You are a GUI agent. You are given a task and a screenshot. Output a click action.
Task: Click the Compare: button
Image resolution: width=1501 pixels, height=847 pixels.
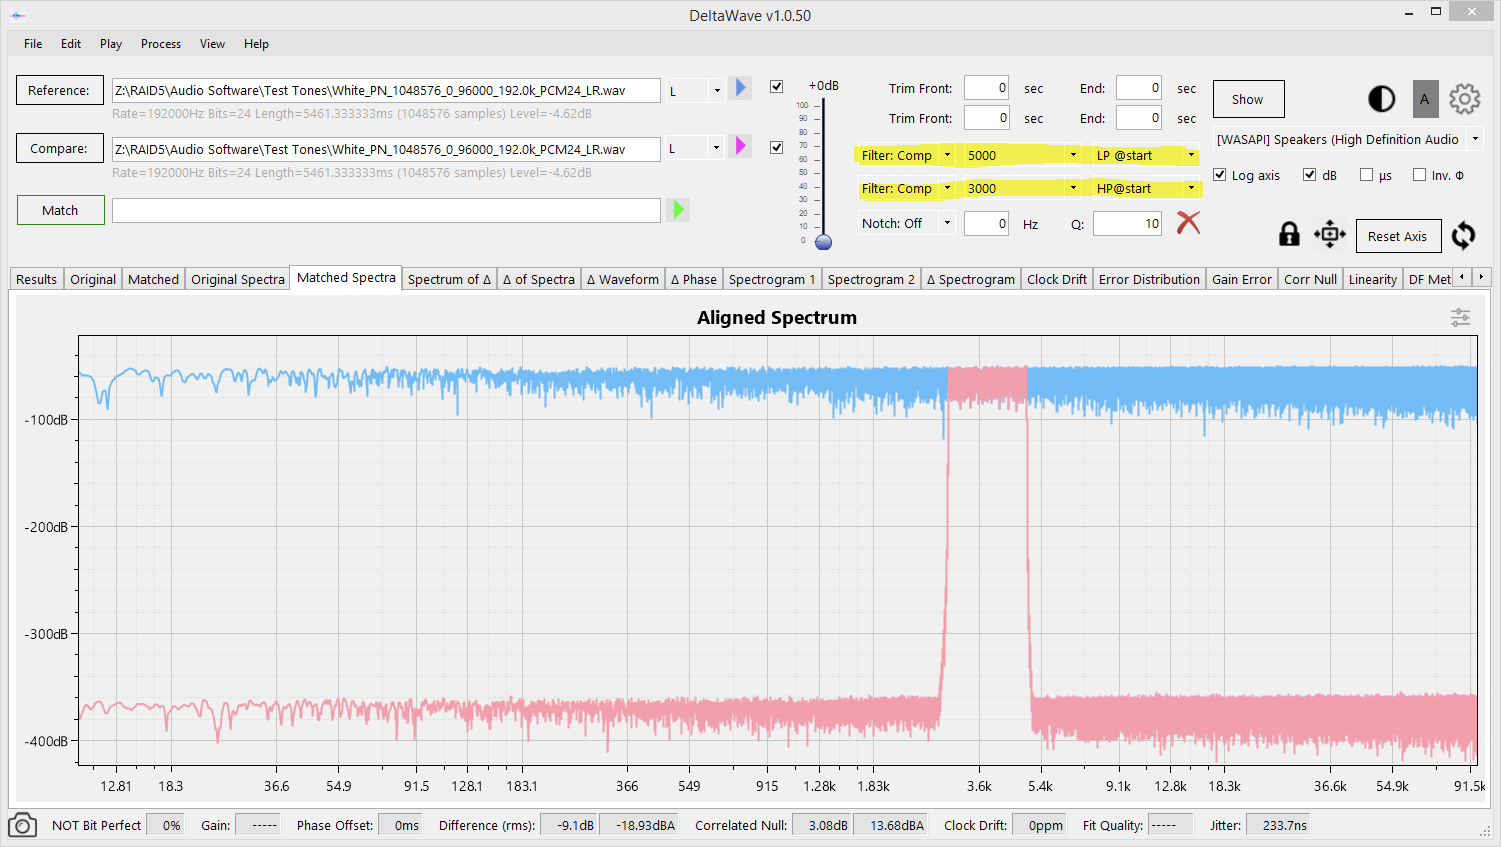[x=59, y=148]
